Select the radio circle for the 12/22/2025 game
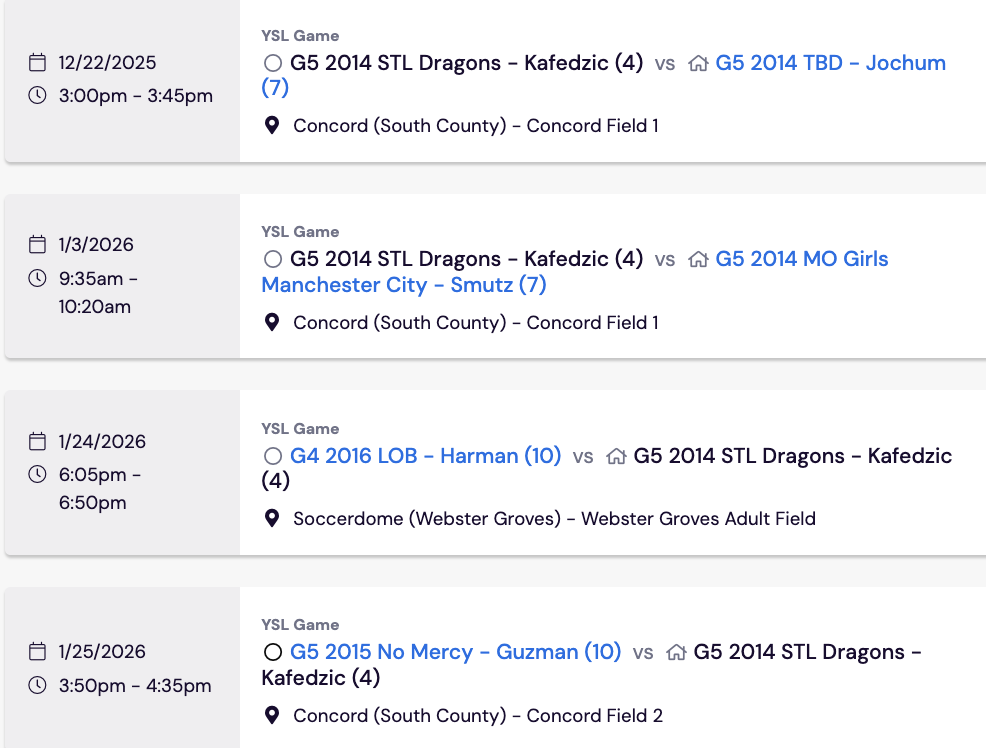The image size is (986, 748). 273,63
